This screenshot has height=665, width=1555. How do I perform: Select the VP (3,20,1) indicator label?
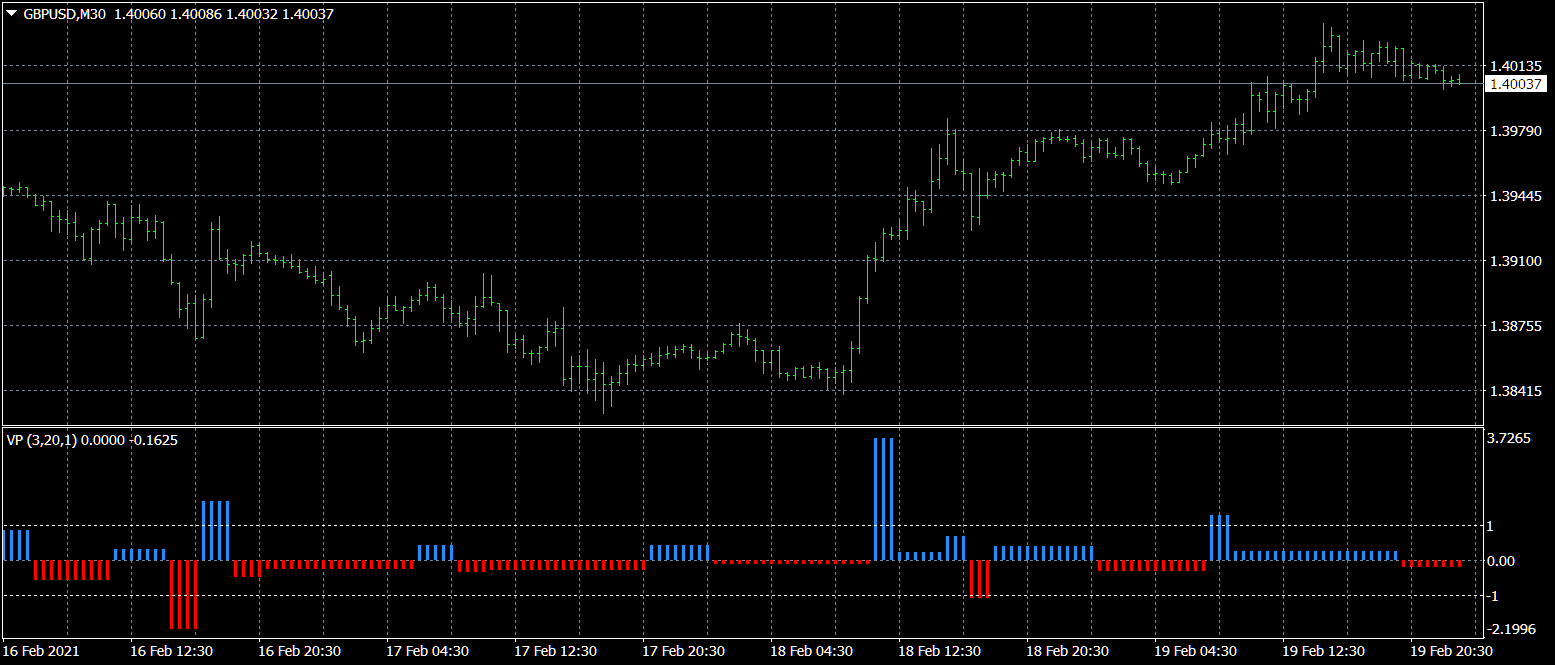pyautogui.click(x=41, y=440)
